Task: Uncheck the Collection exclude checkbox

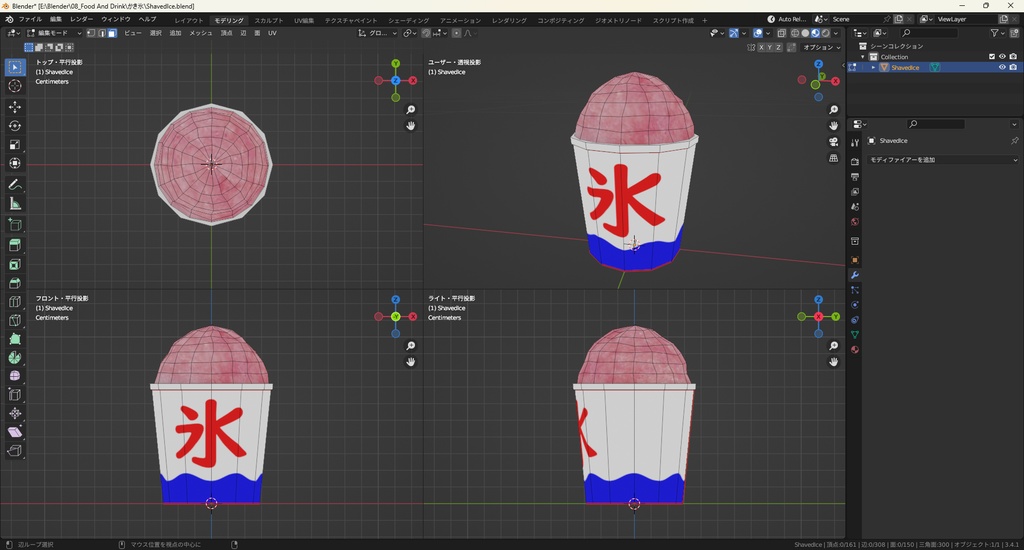Action: pyautogui.click(x=992, y=57)
